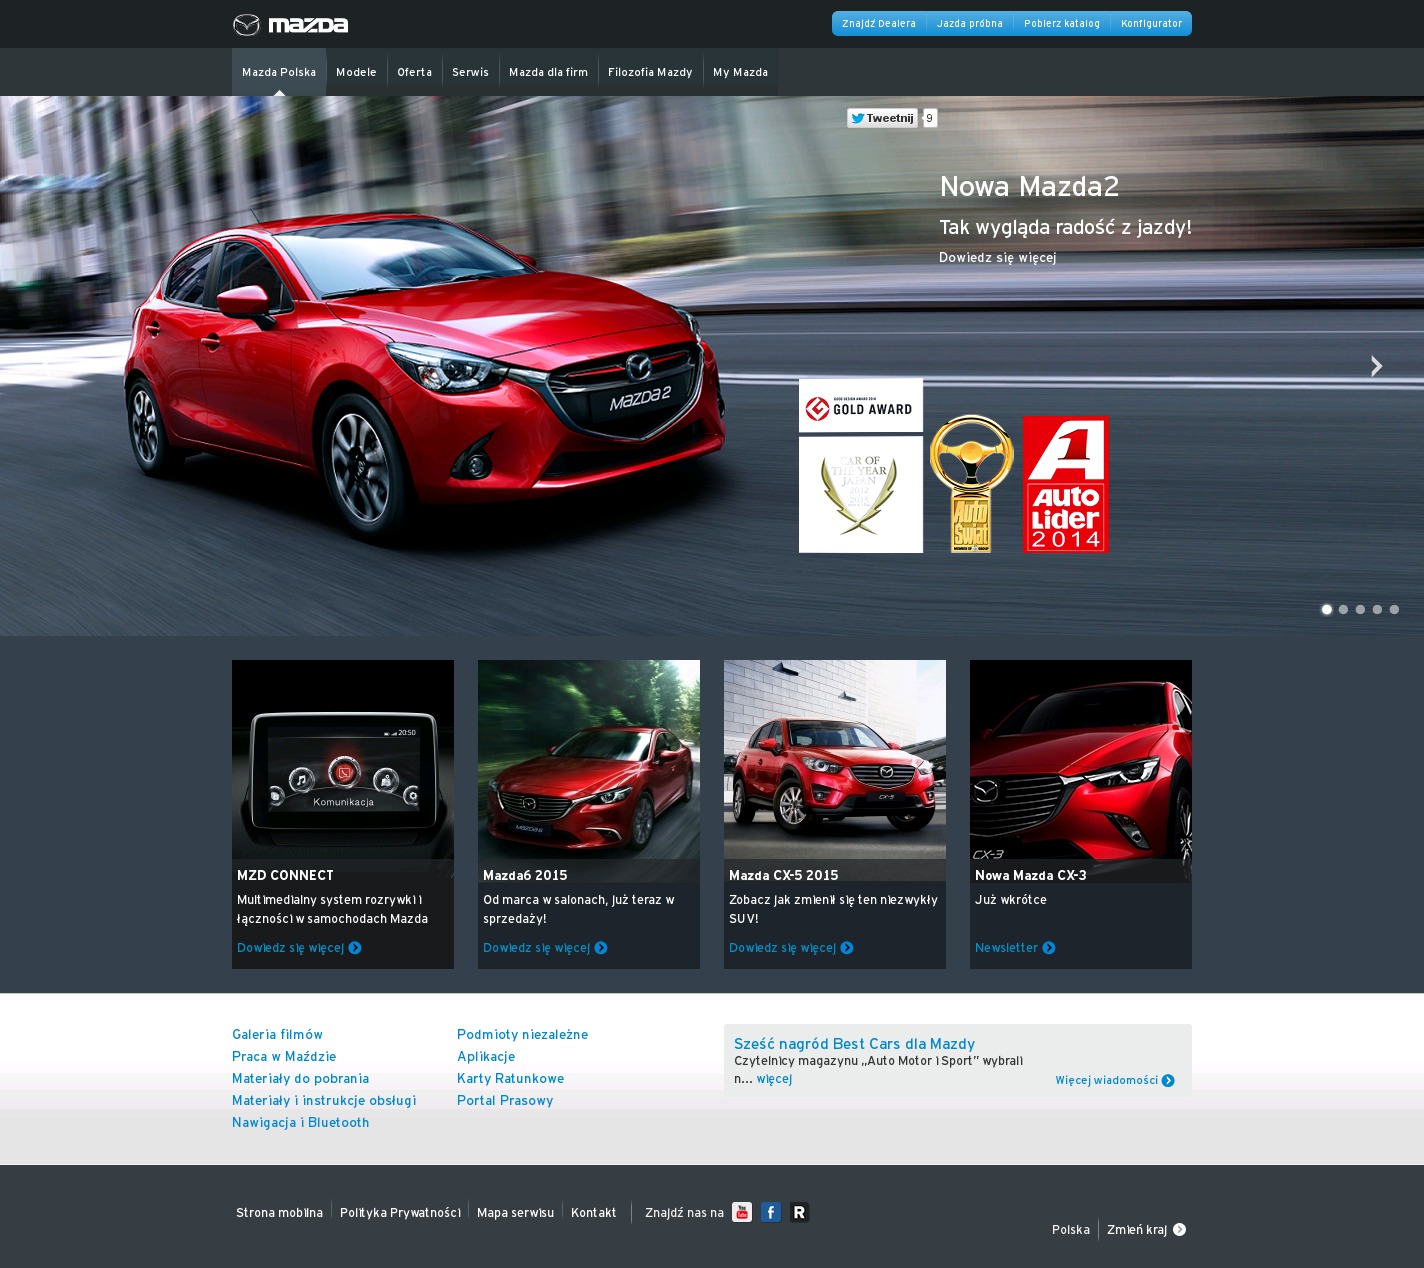Advance carousel with the right arrow

pyautogui.click(x=1376, y=366)
